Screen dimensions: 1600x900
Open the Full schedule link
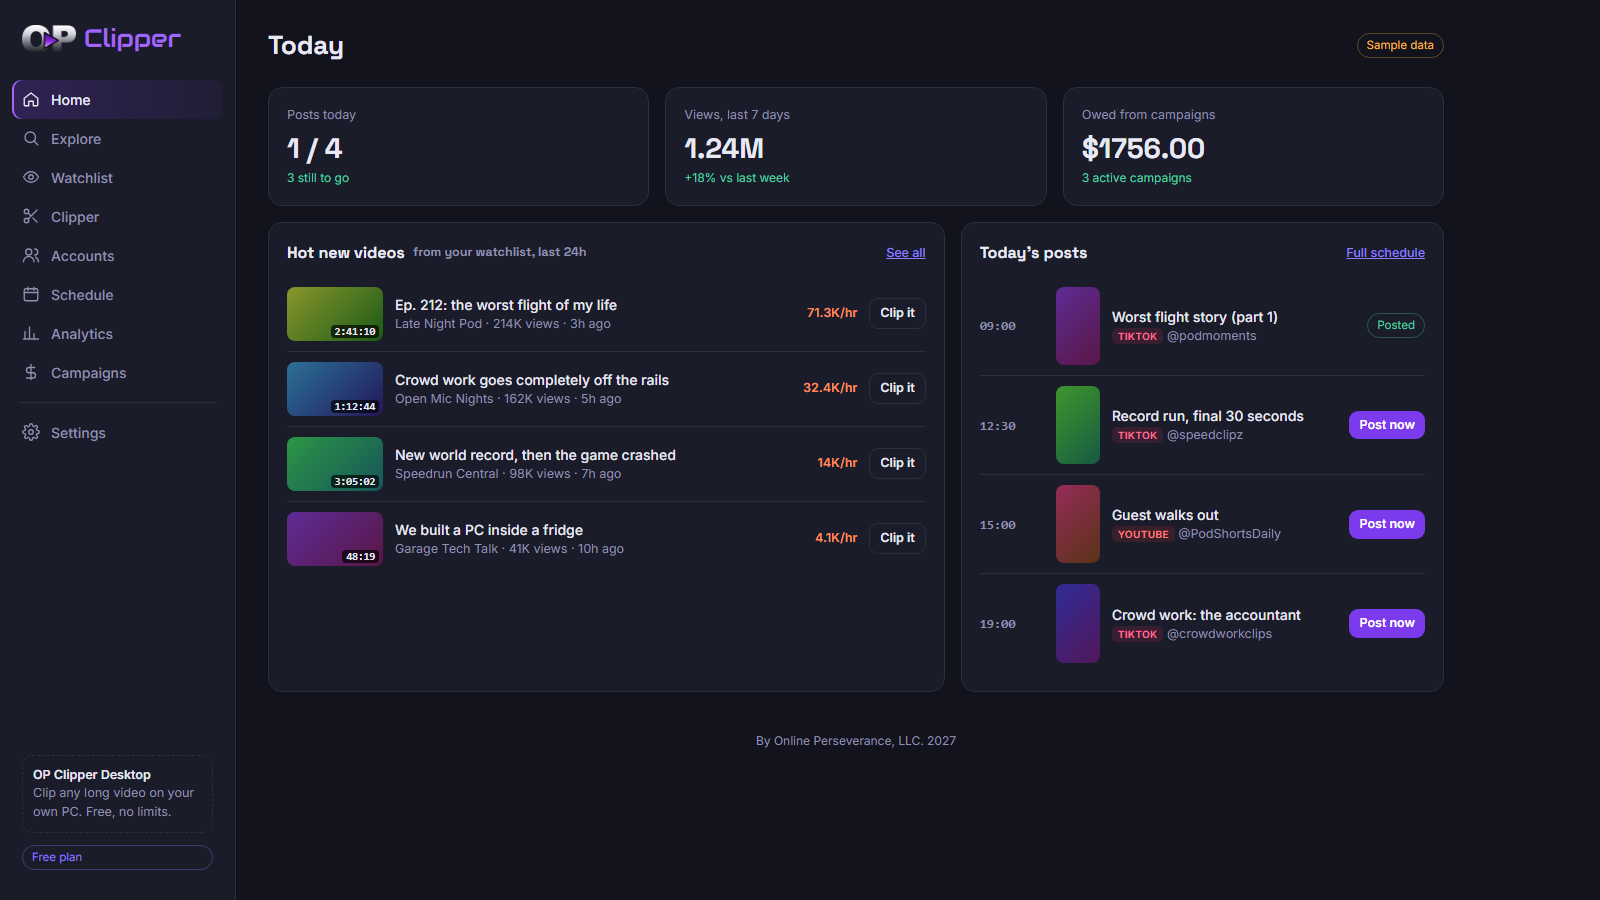click(1385, 253)
